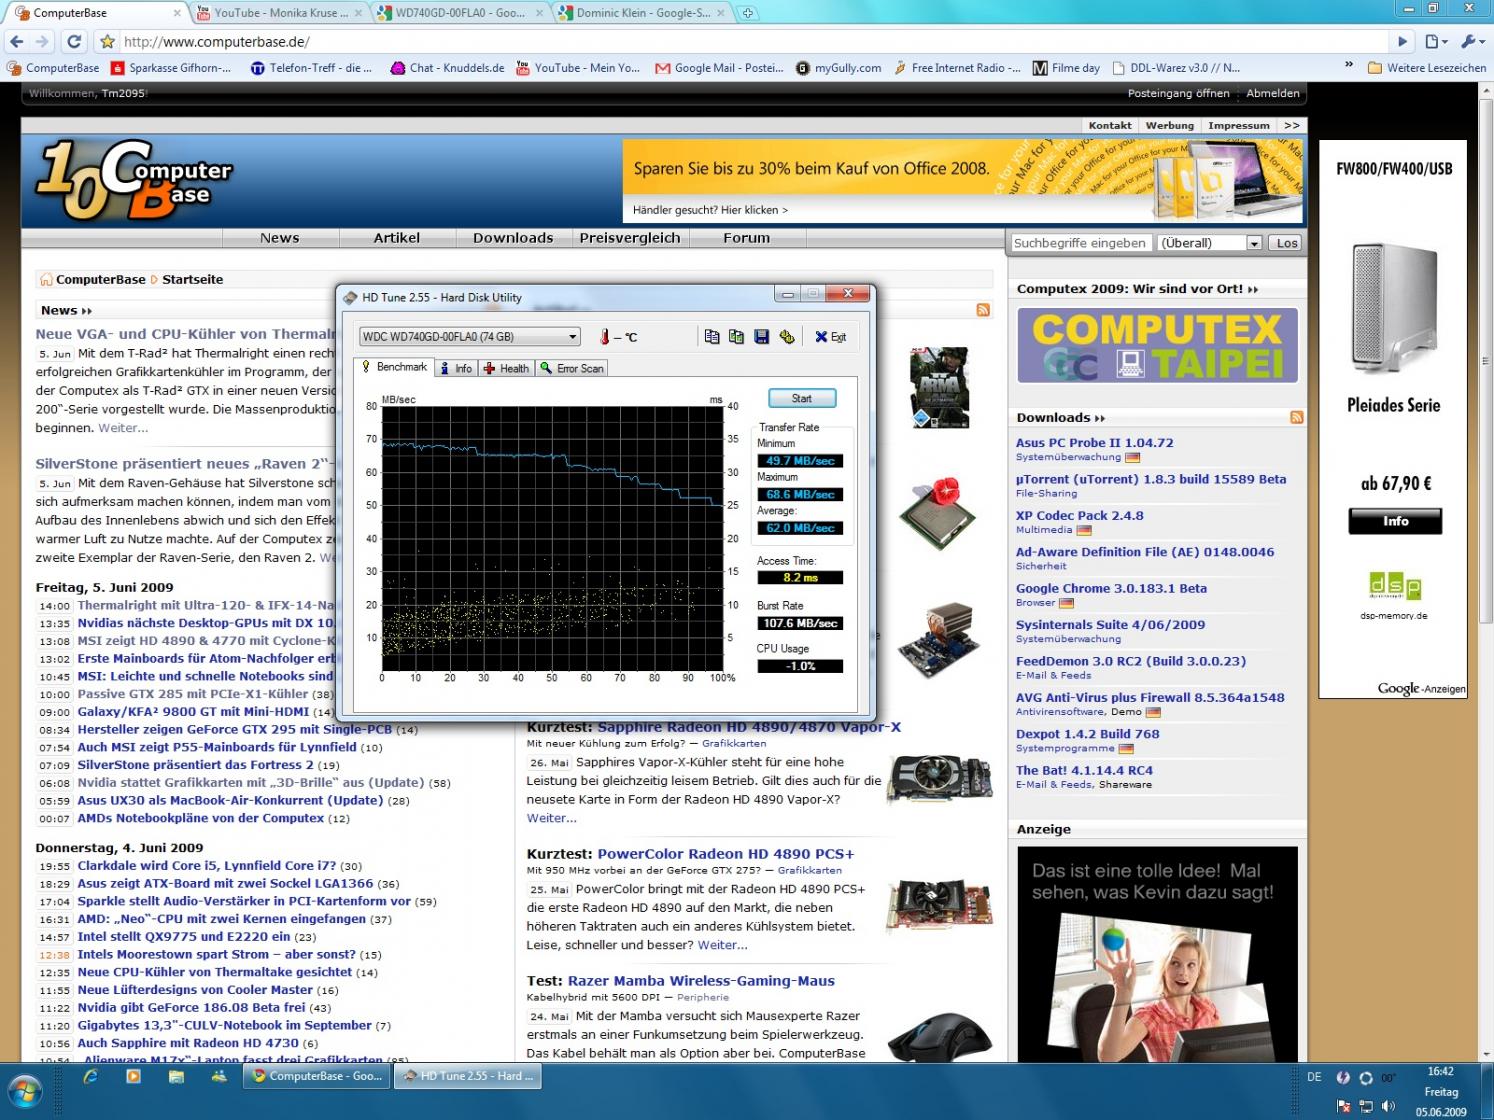Click the ComputerBase logo

pos(135,180)
